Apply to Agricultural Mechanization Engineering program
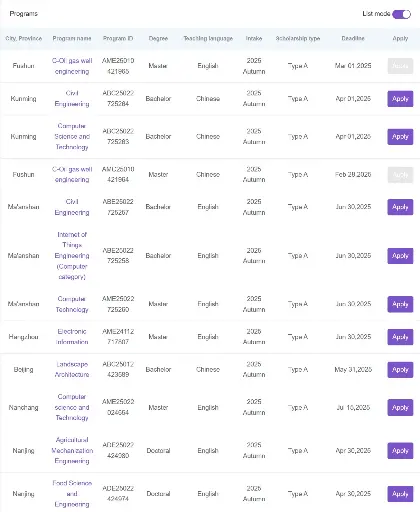 coord(400,451)
